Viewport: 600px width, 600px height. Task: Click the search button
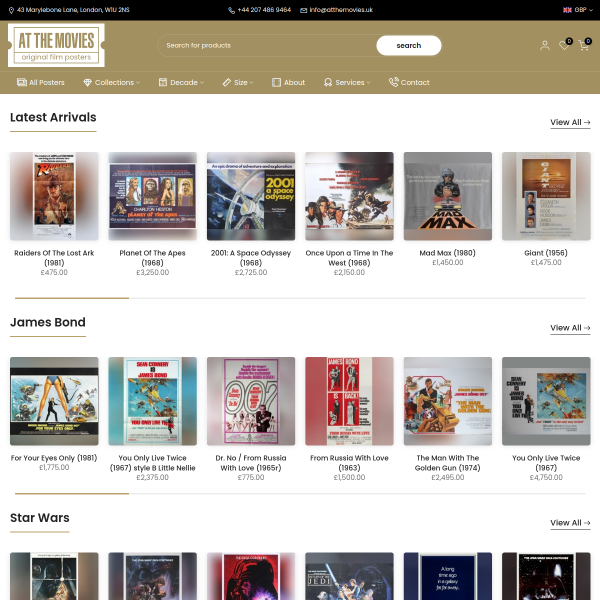click(x=409, y=46)
